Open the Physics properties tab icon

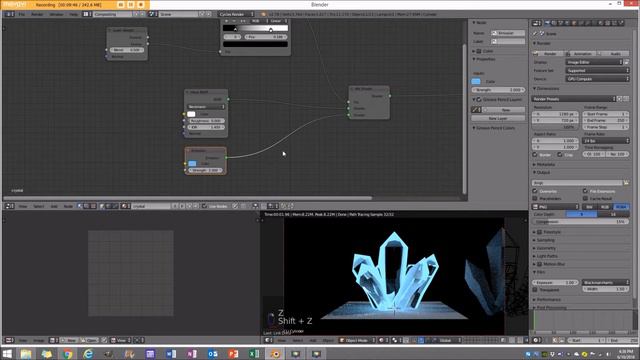(x=621, y=23)
